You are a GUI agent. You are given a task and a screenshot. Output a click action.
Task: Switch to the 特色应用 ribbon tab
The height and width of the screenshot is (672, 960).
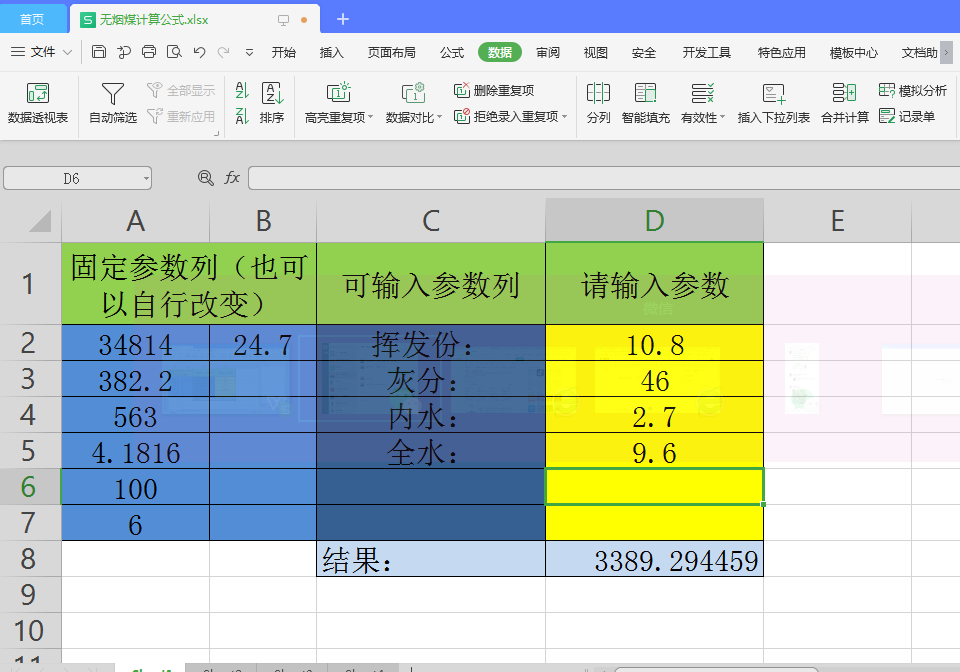point(781,53)
